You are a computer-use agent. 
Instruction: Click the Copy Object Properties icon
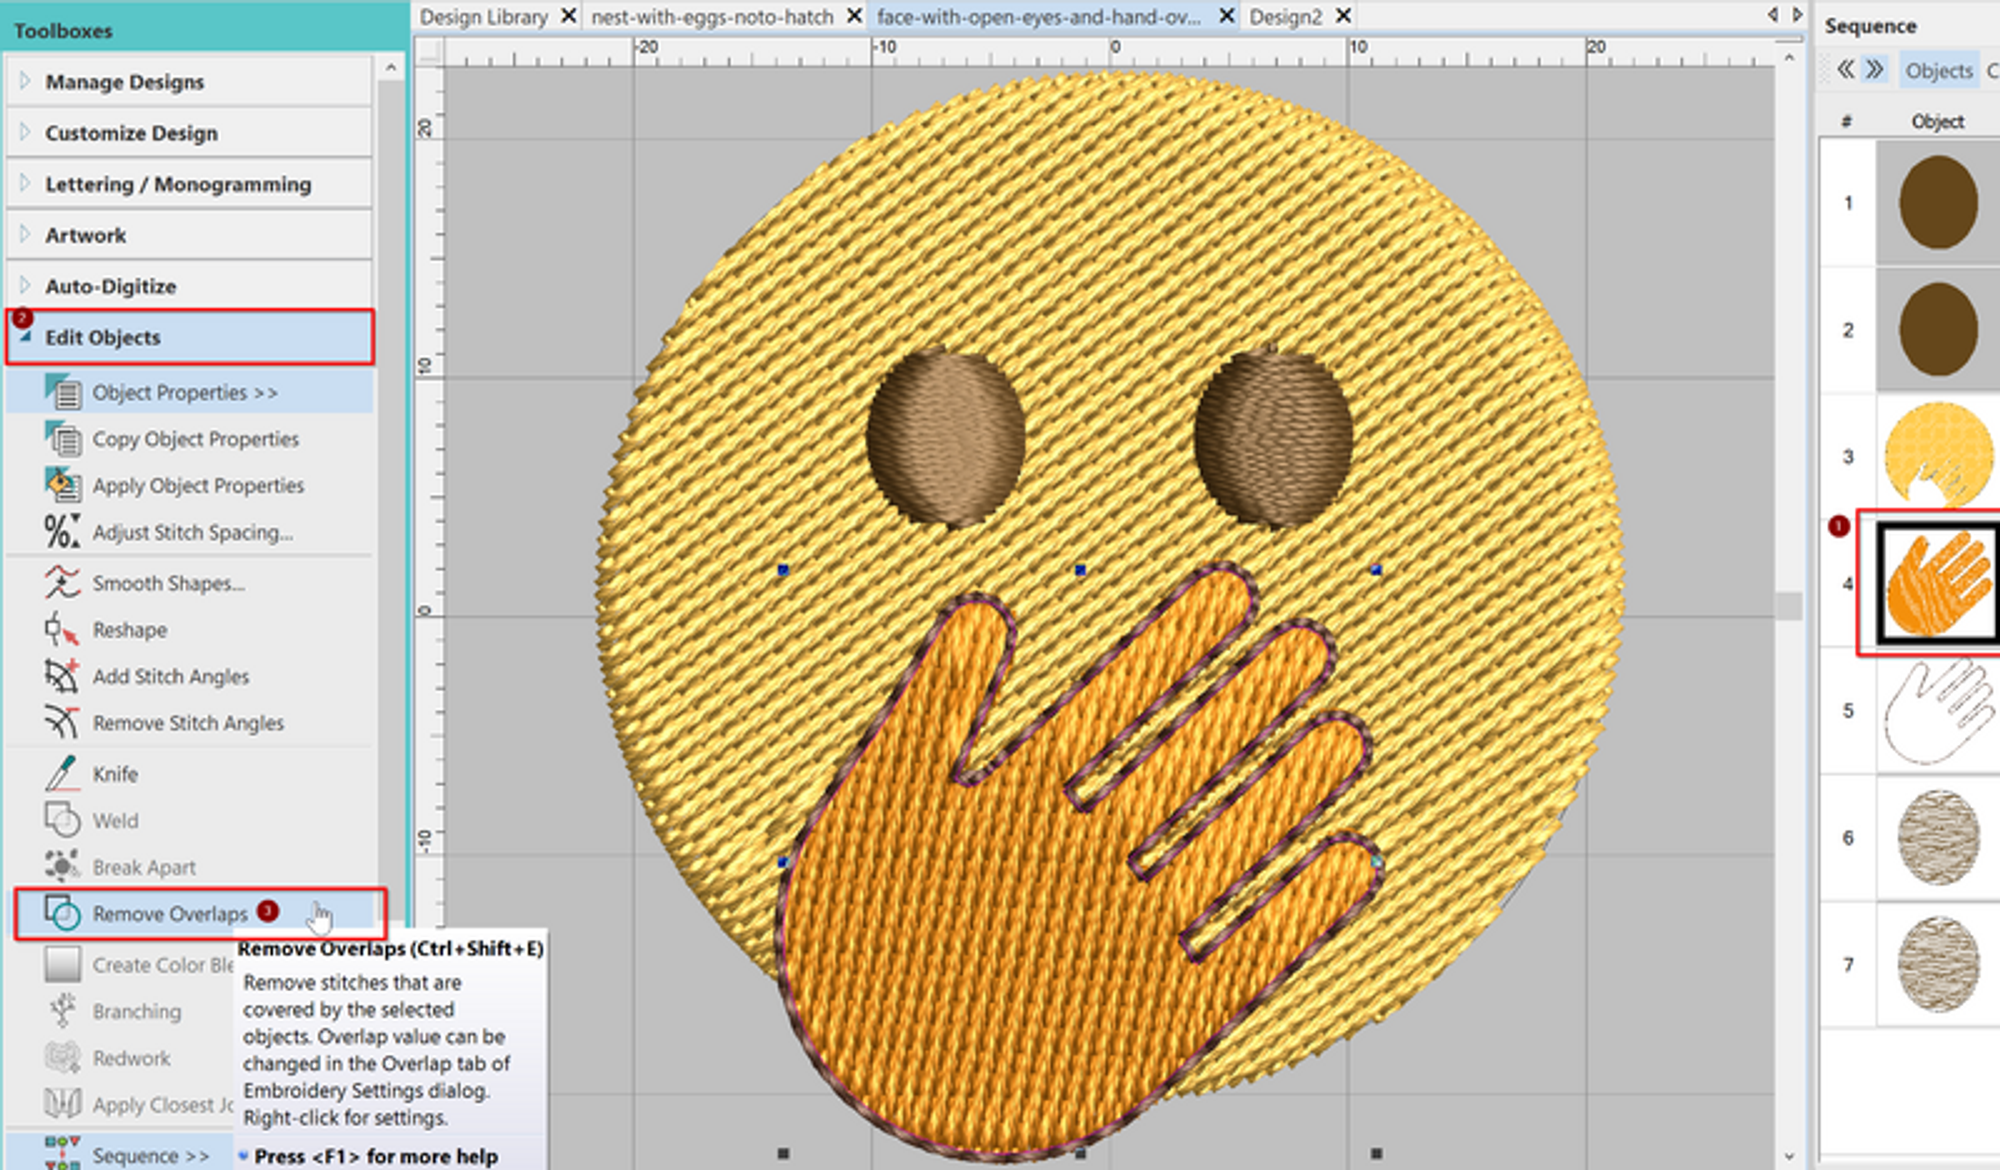63,438
